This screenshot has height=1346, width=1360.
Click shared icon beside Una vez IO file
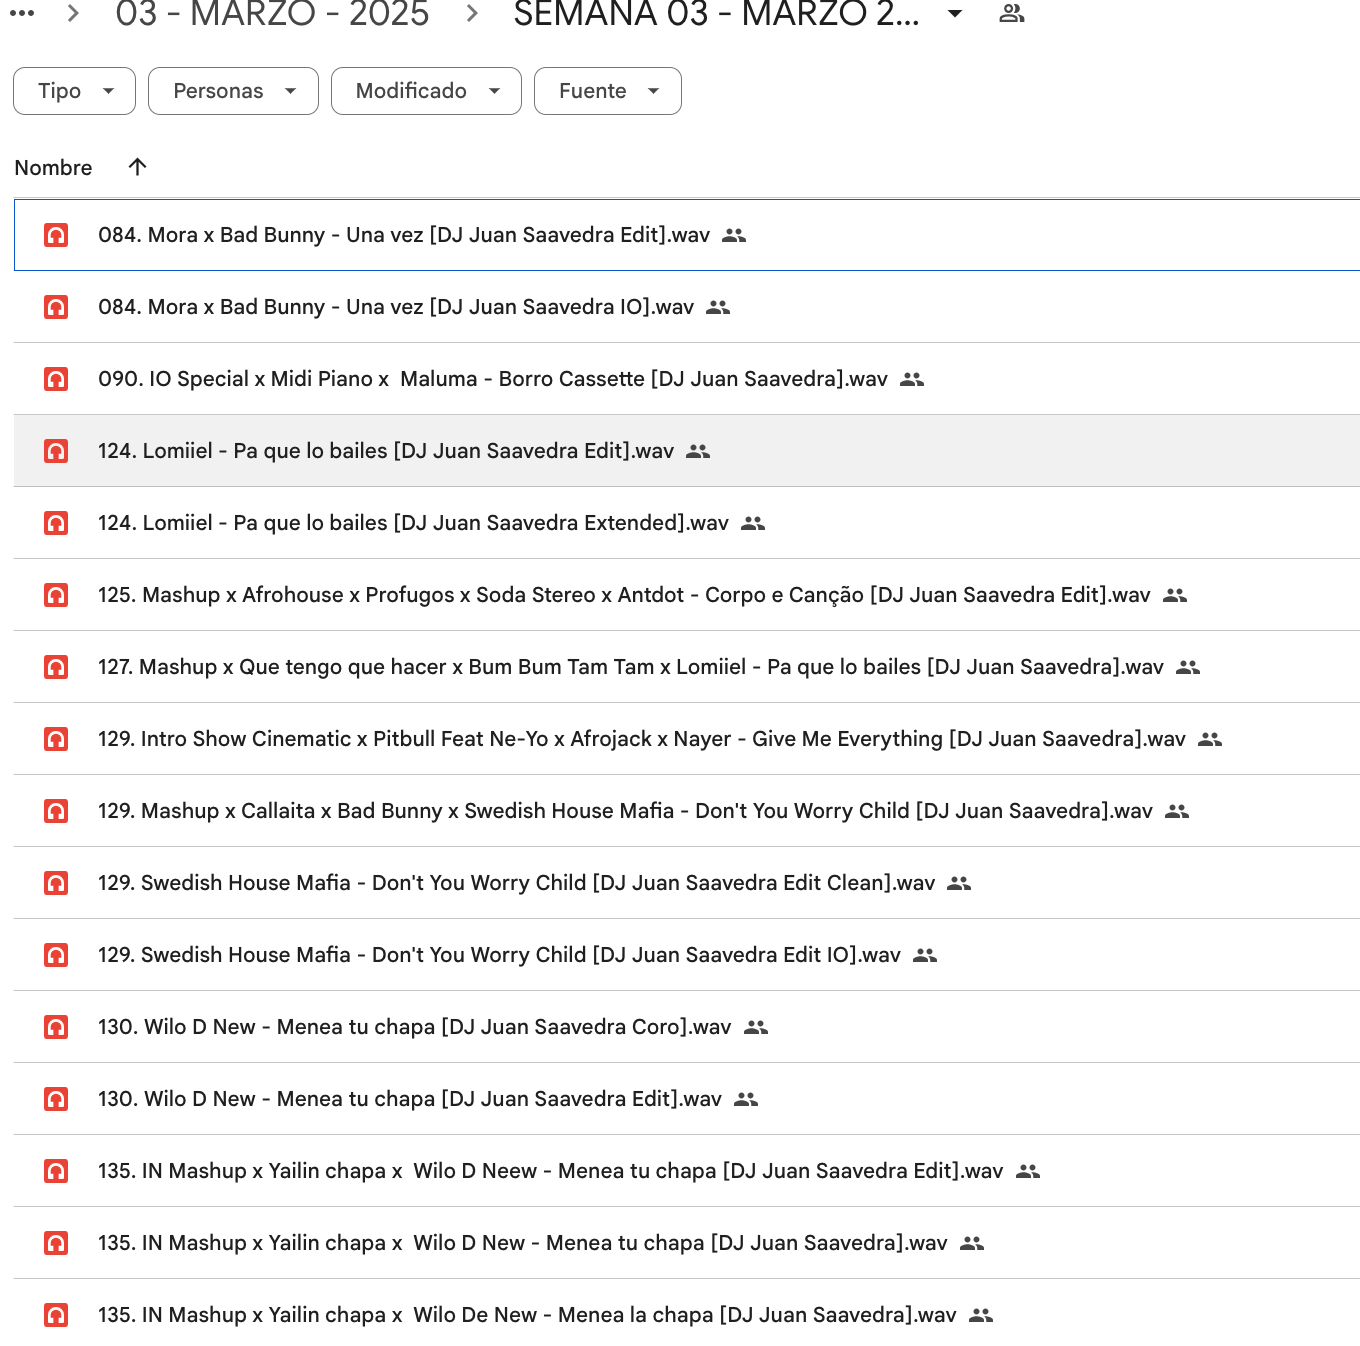point(718,307)
